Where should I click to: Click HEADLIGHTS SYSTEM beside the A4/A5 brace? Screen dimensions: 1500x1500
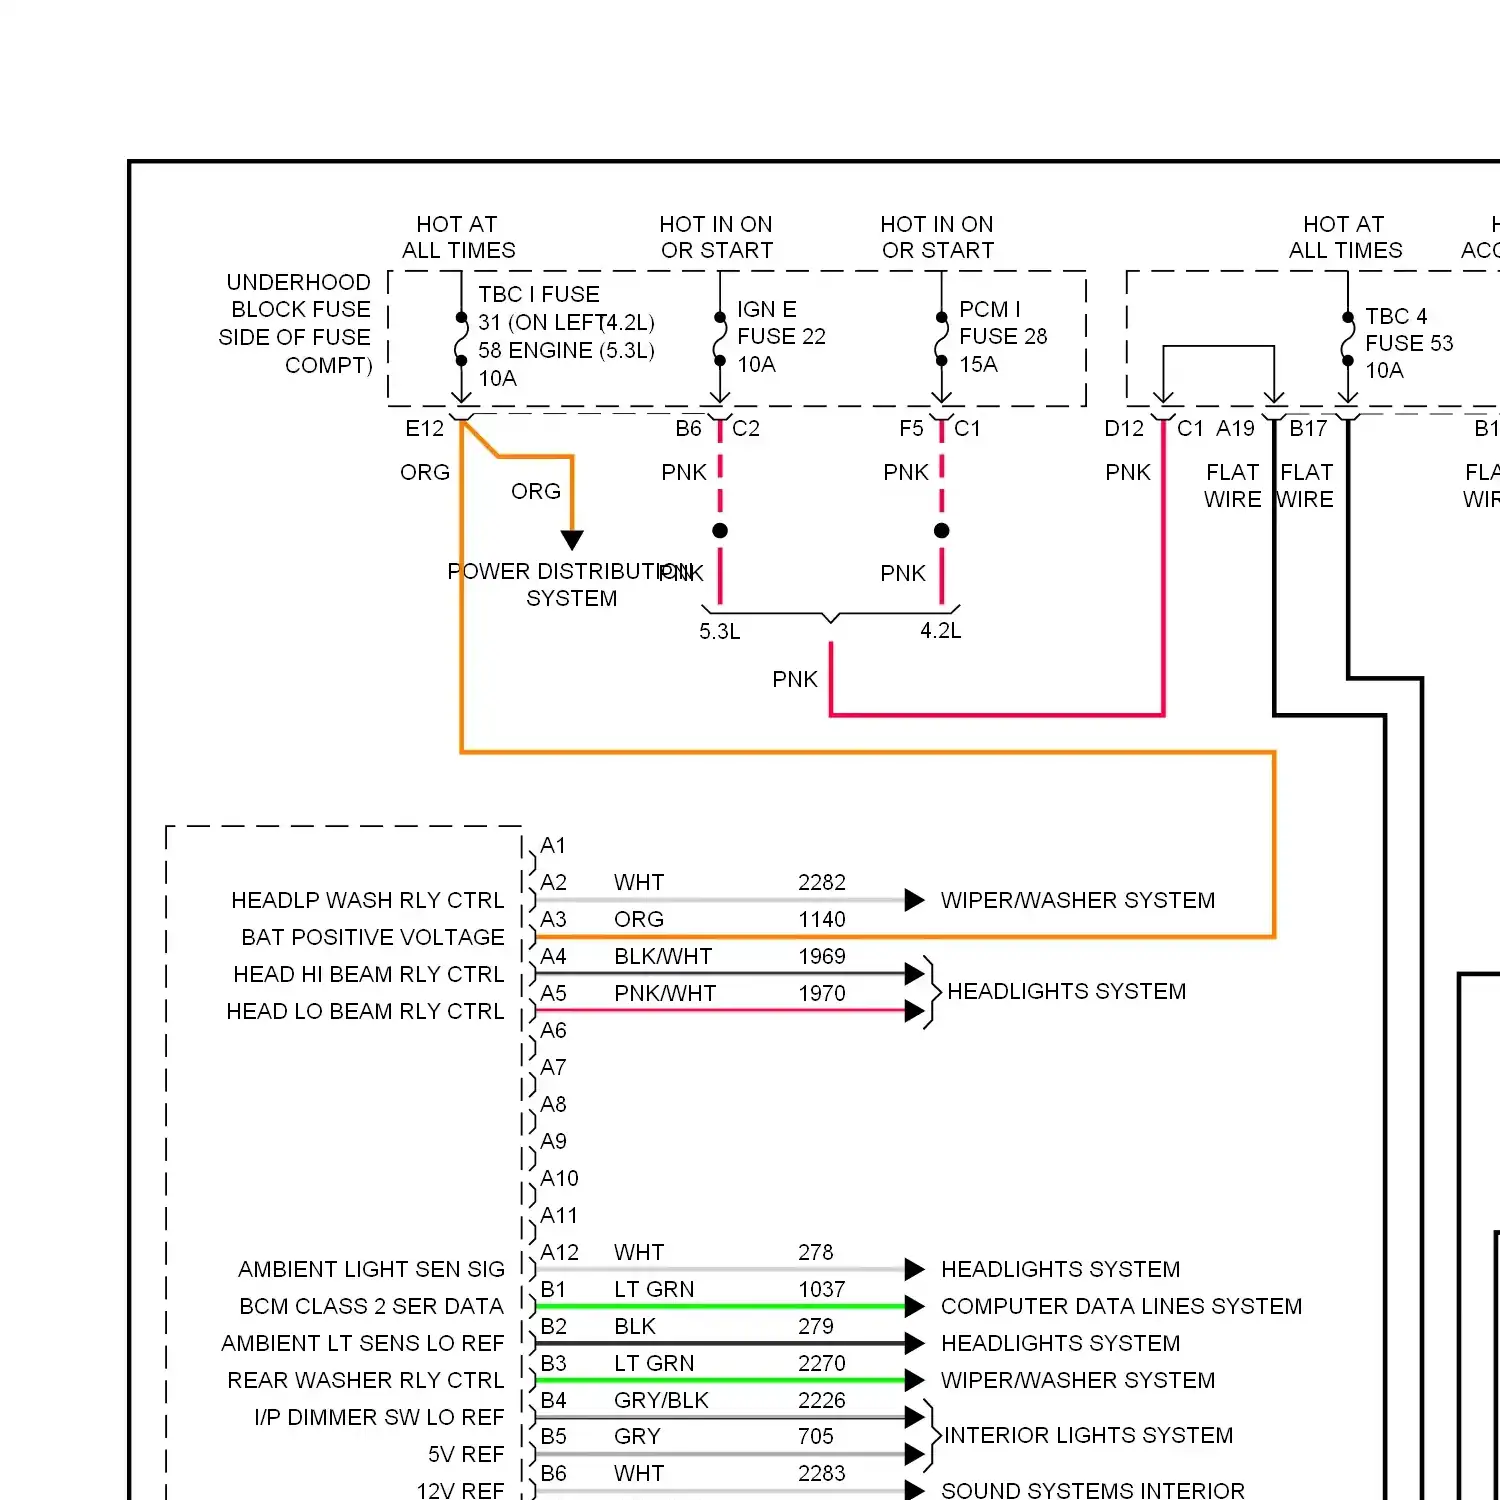[1066, 991]
